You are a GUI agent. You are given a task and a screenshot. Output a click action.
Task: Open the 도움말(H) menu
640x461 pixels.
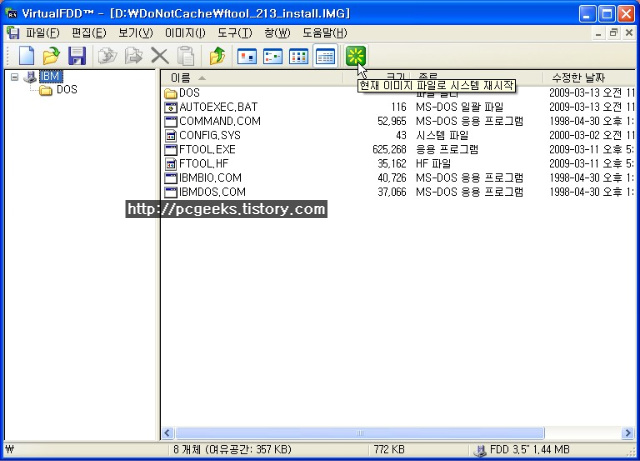pos(324,33)
